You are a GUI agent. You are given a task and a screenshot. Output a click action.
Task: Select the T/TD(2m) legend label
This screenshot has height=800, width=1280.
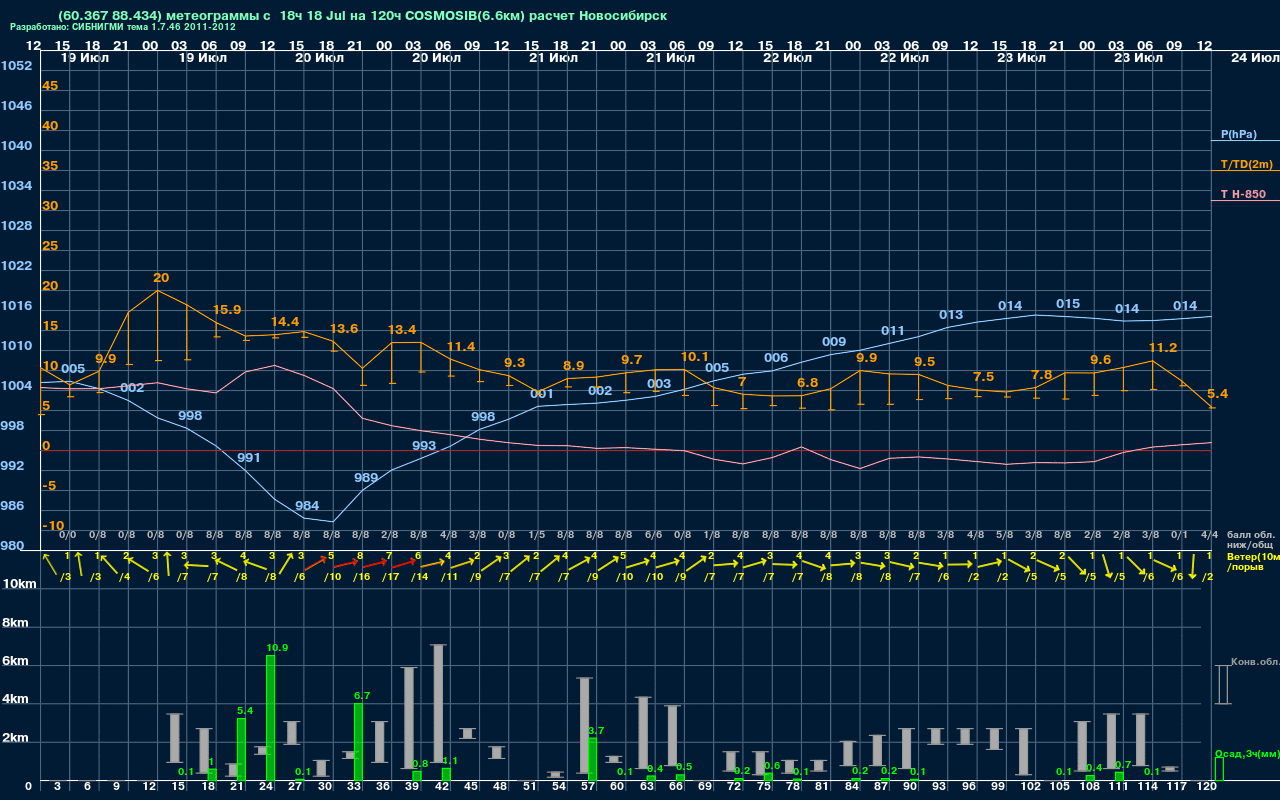[x=1247, y=164]
